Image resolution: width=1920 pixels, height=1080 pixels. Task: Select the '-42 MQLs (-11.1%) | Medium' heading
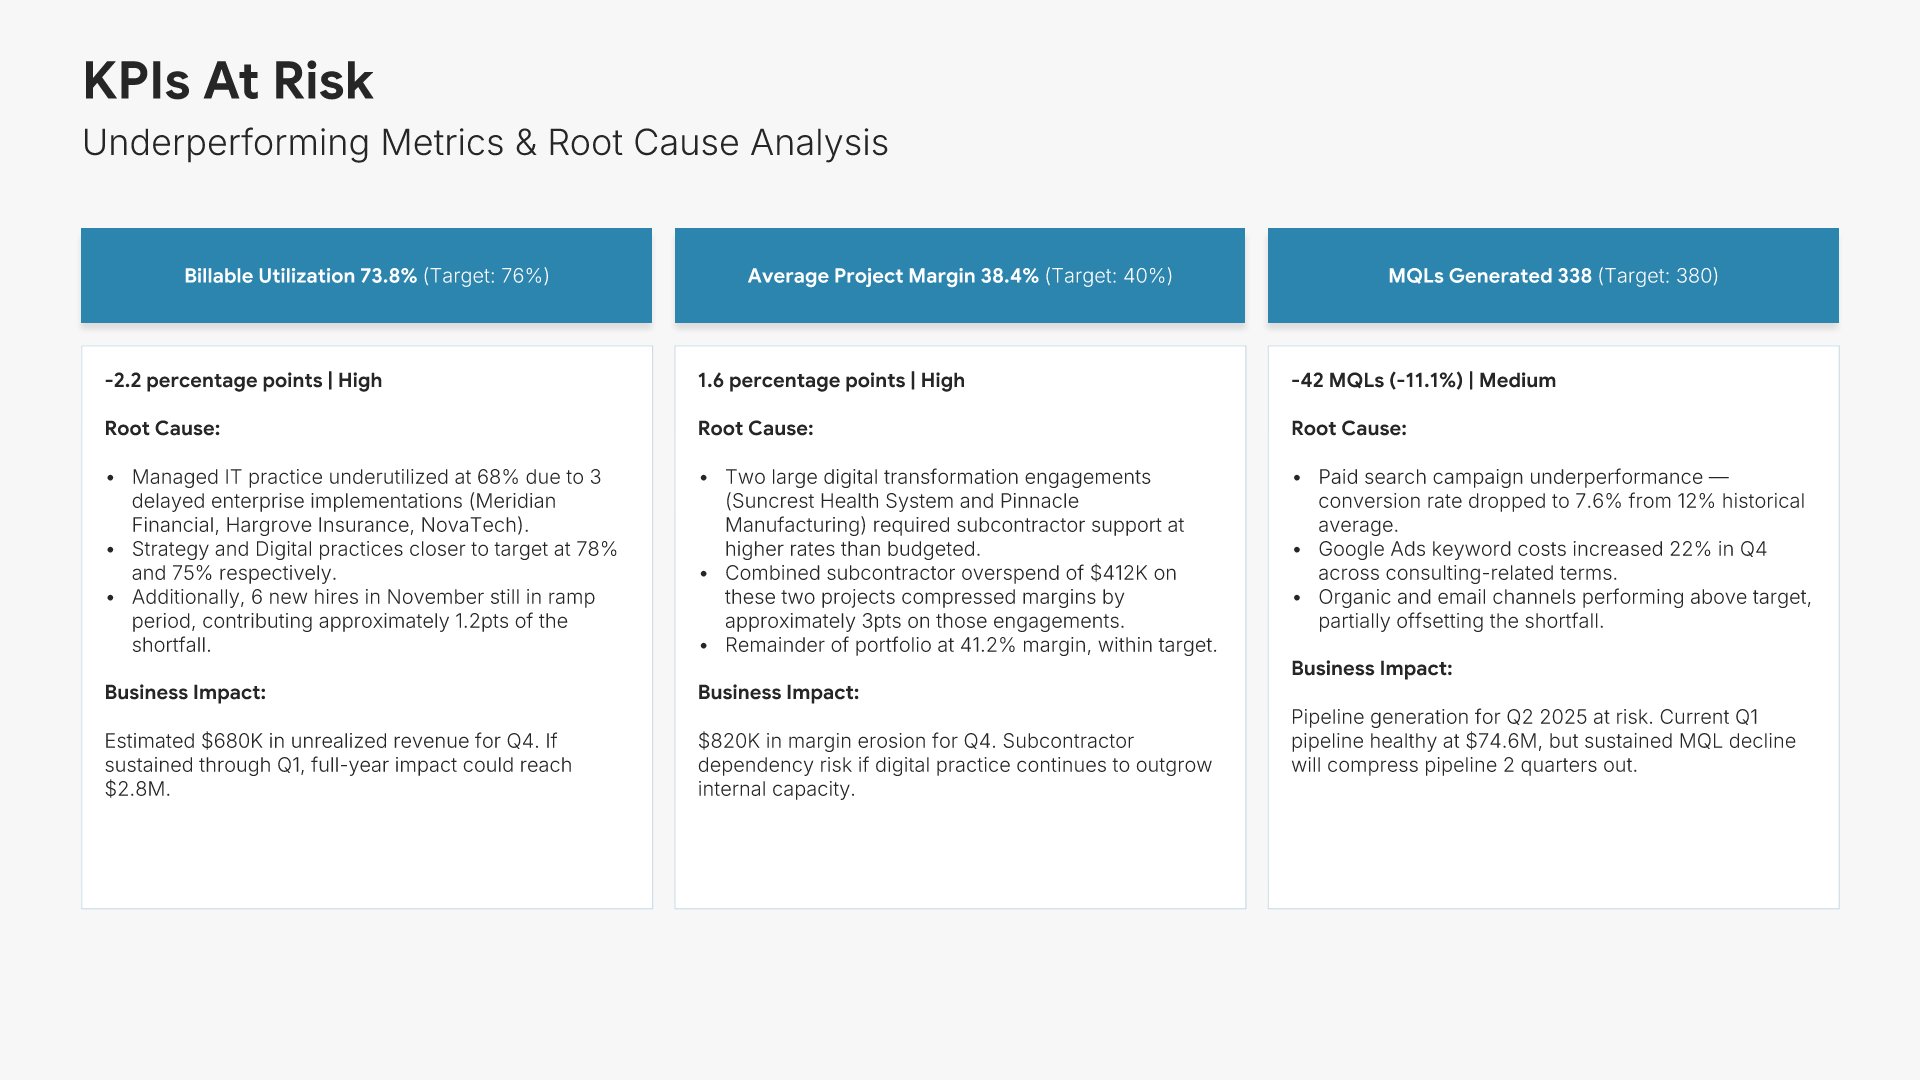[1423, 381]
